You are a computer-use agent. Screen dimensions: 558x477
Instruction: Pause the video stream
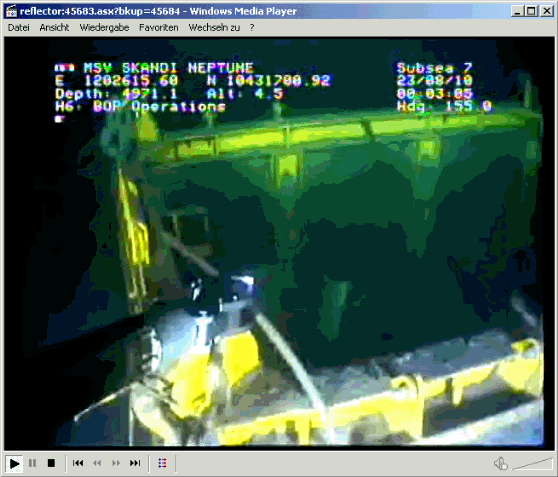(x=32, y=463)
